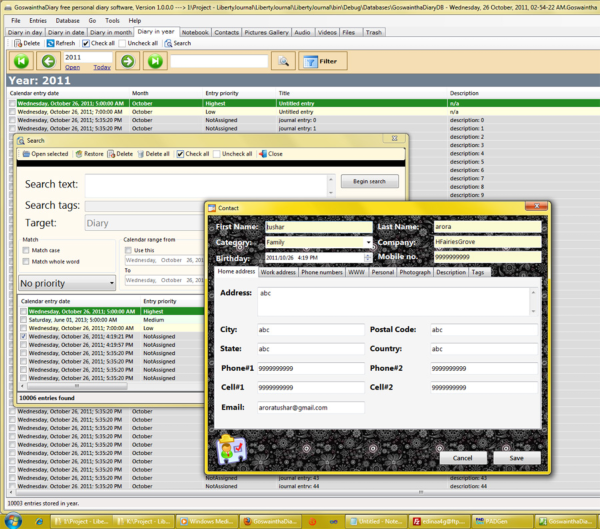Click the Email input field
Image resolution: width=600 pixels, height=529 pixels.
pyautogui.click(x=310, y=407)
